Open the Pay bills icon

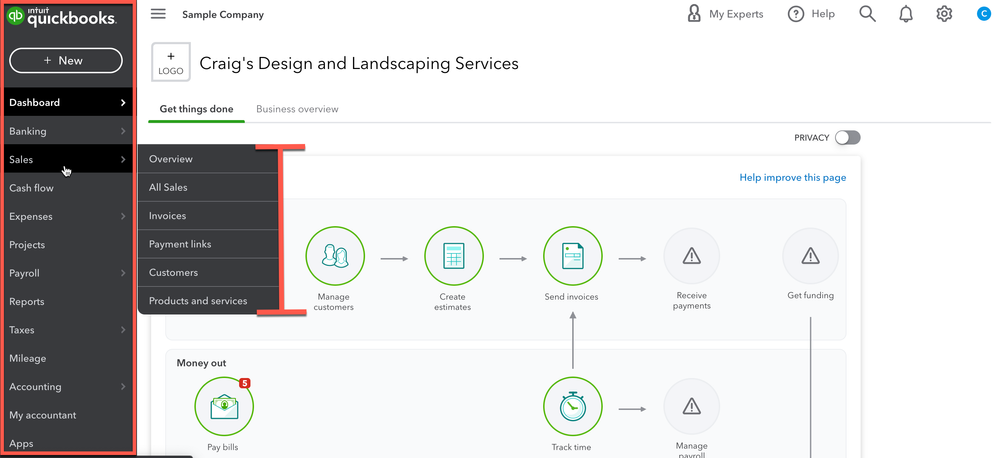(x=224, y=406)
